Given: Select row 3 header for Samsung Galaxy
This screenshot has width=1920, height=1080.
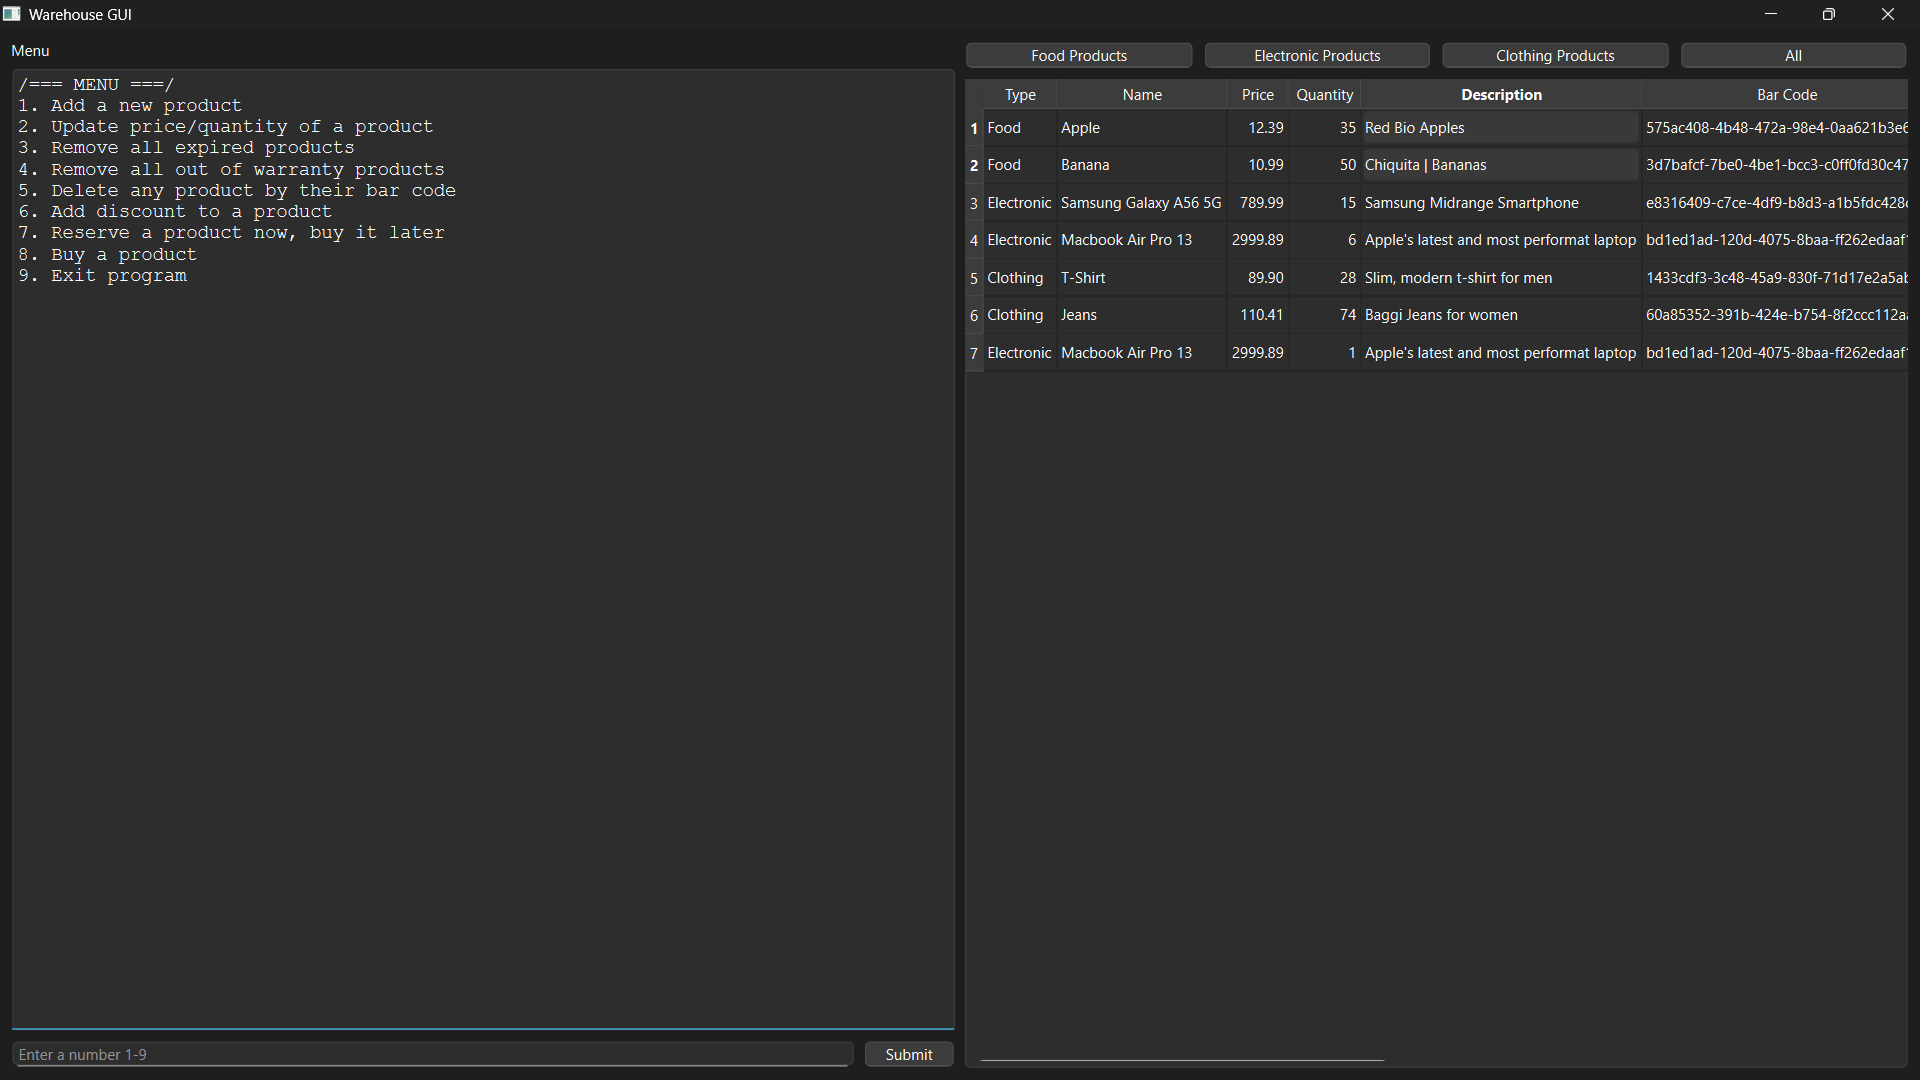Looking at the screenshot, I should click(x=973, y=203).
